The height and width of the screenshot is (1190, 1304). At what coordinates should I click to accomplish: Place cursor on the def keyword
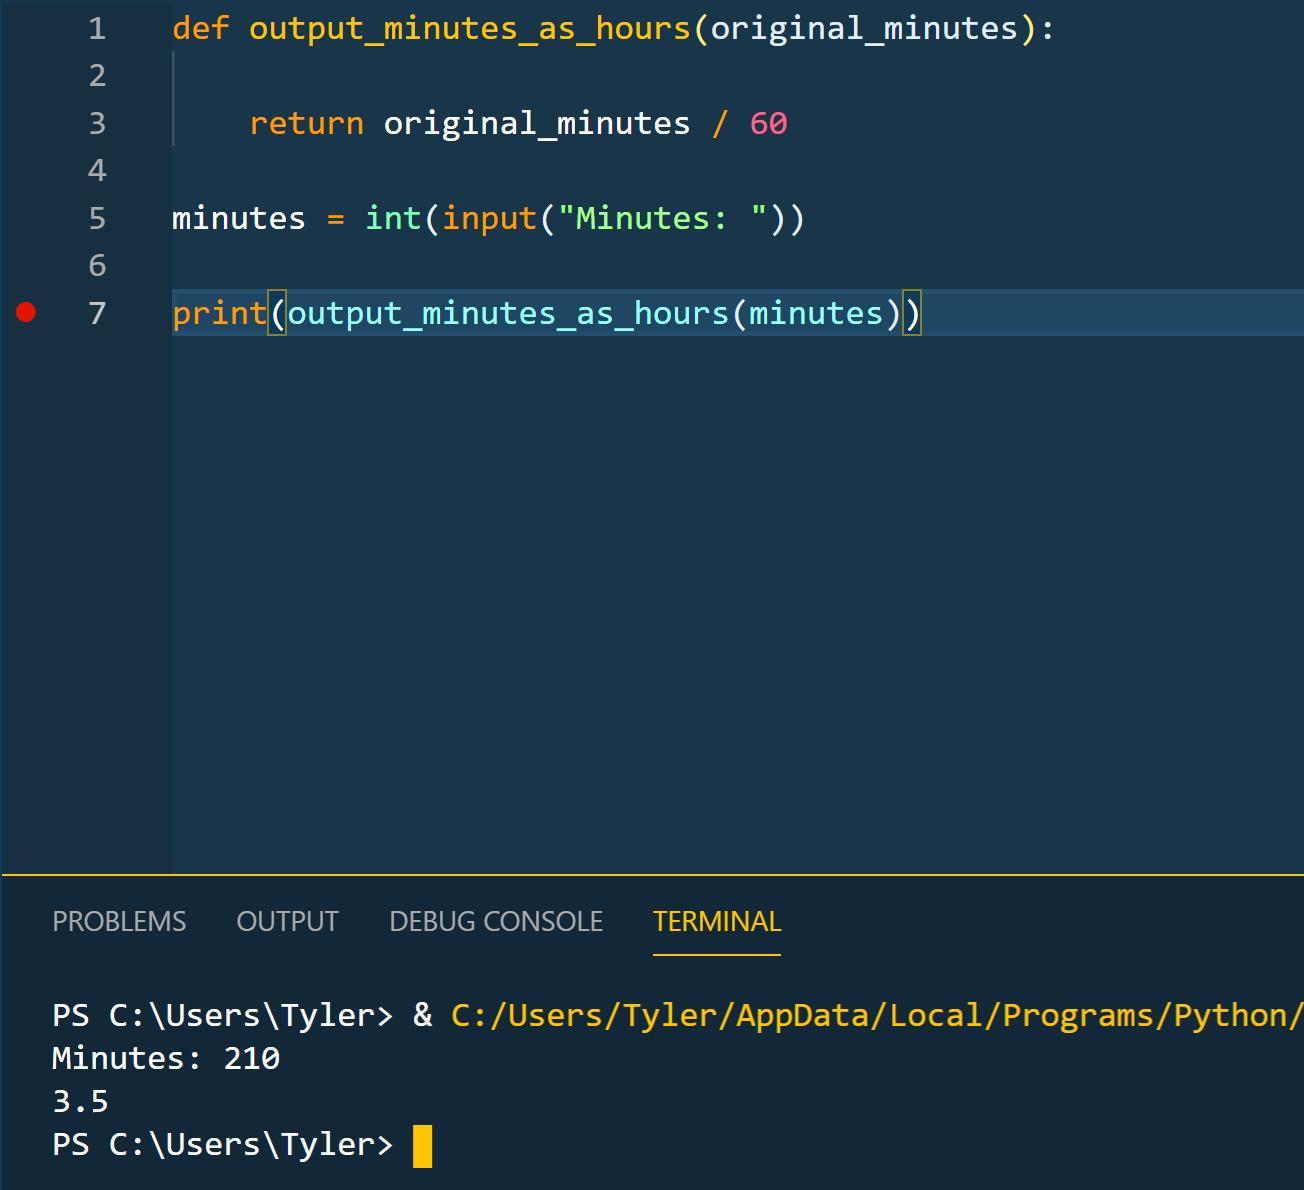coord(201,29)
